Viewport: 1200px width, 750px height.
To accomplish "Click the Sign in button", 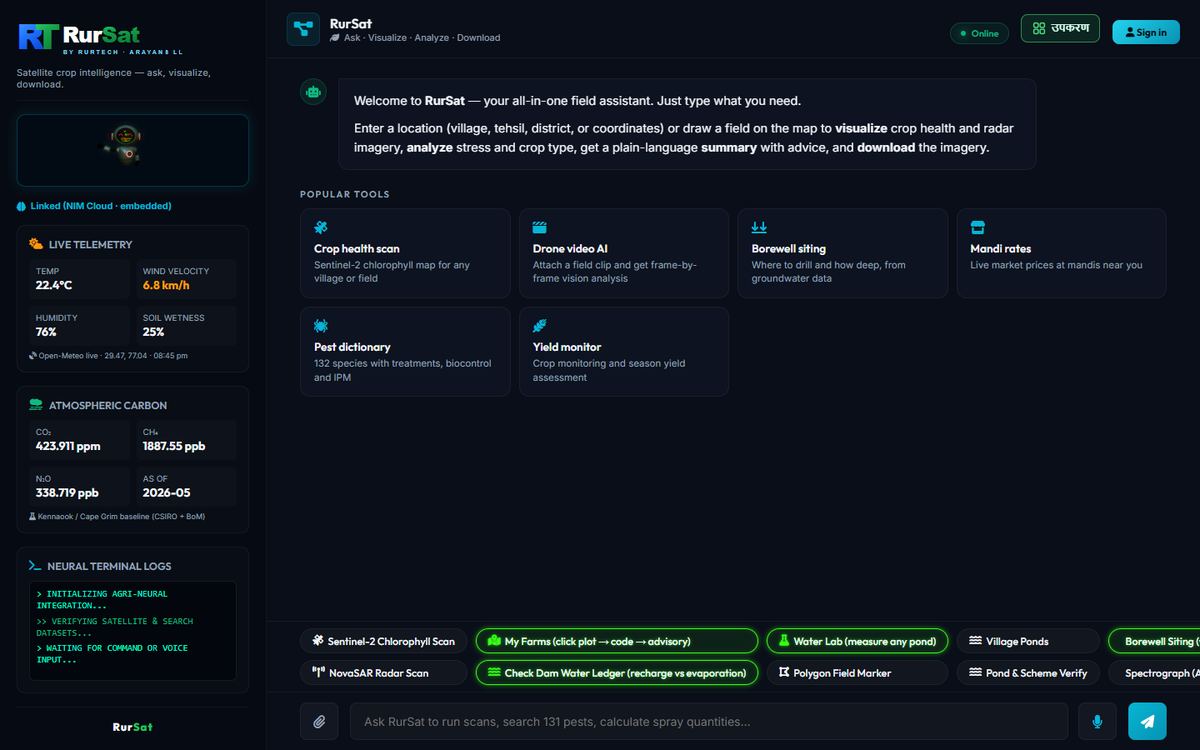I will tap(1146, 32).
